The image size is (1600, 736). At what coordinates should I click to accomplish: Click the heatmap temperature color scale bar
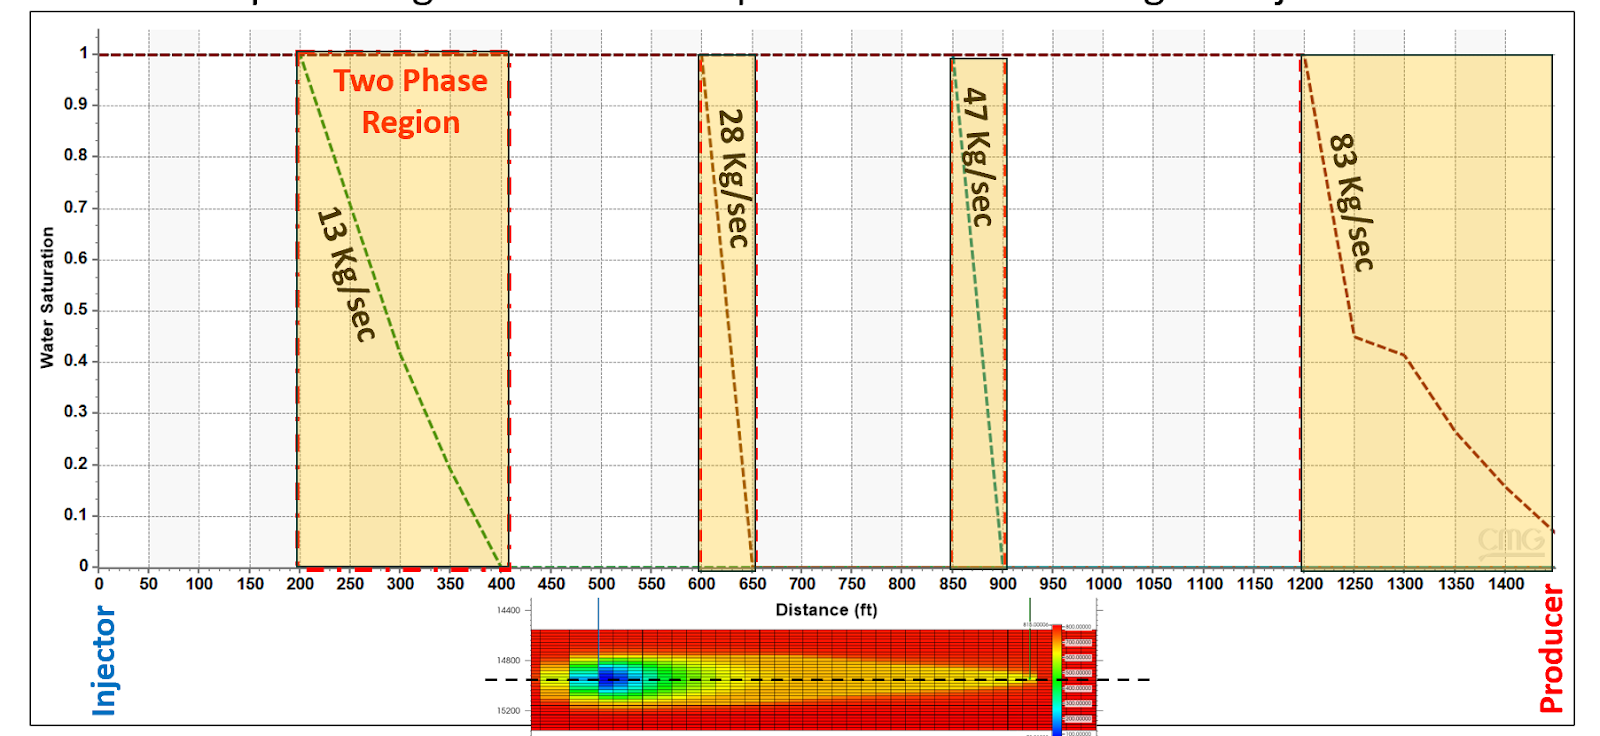tap(1056, 680)
